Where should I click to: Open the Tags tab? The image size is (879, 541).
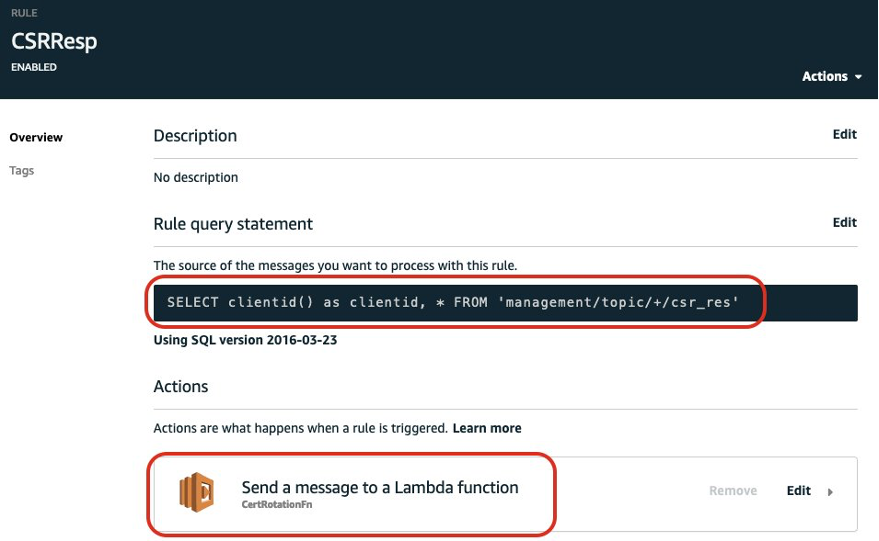22,171
